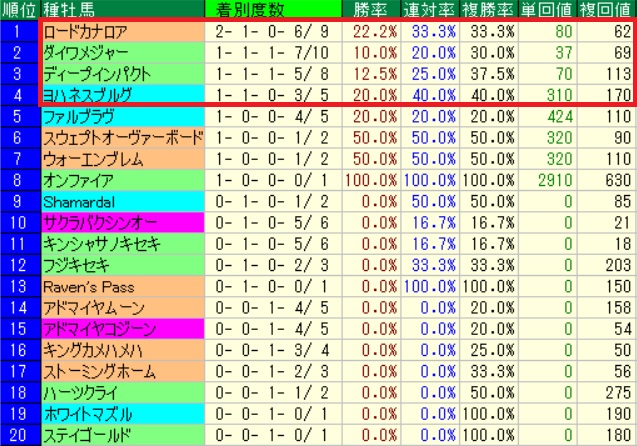Image resolution: width=637 pixels, height=446 pixels.
Task: Click Shamardal 複回値 85
Action: [607, 201]
